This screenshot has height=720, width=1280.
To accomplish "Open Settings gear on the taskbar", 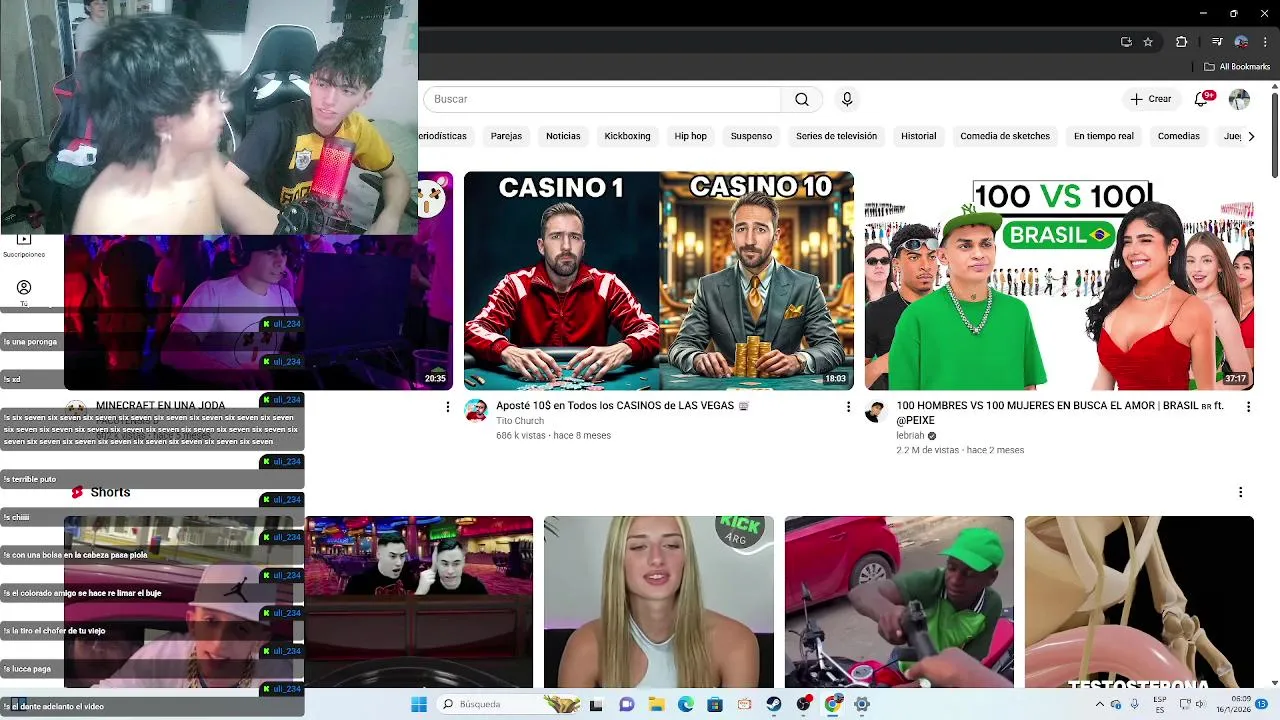I will 862,704.
